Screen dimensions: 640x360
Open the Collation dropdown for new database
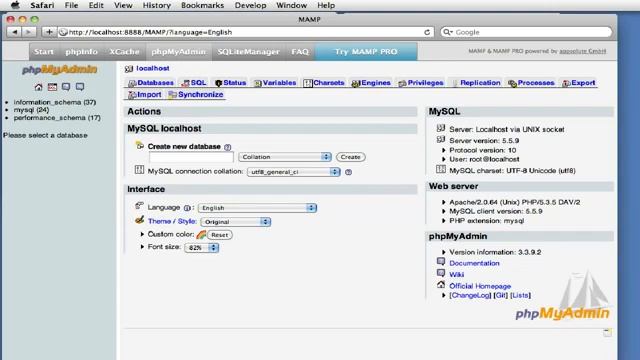(x=284, y=157)
